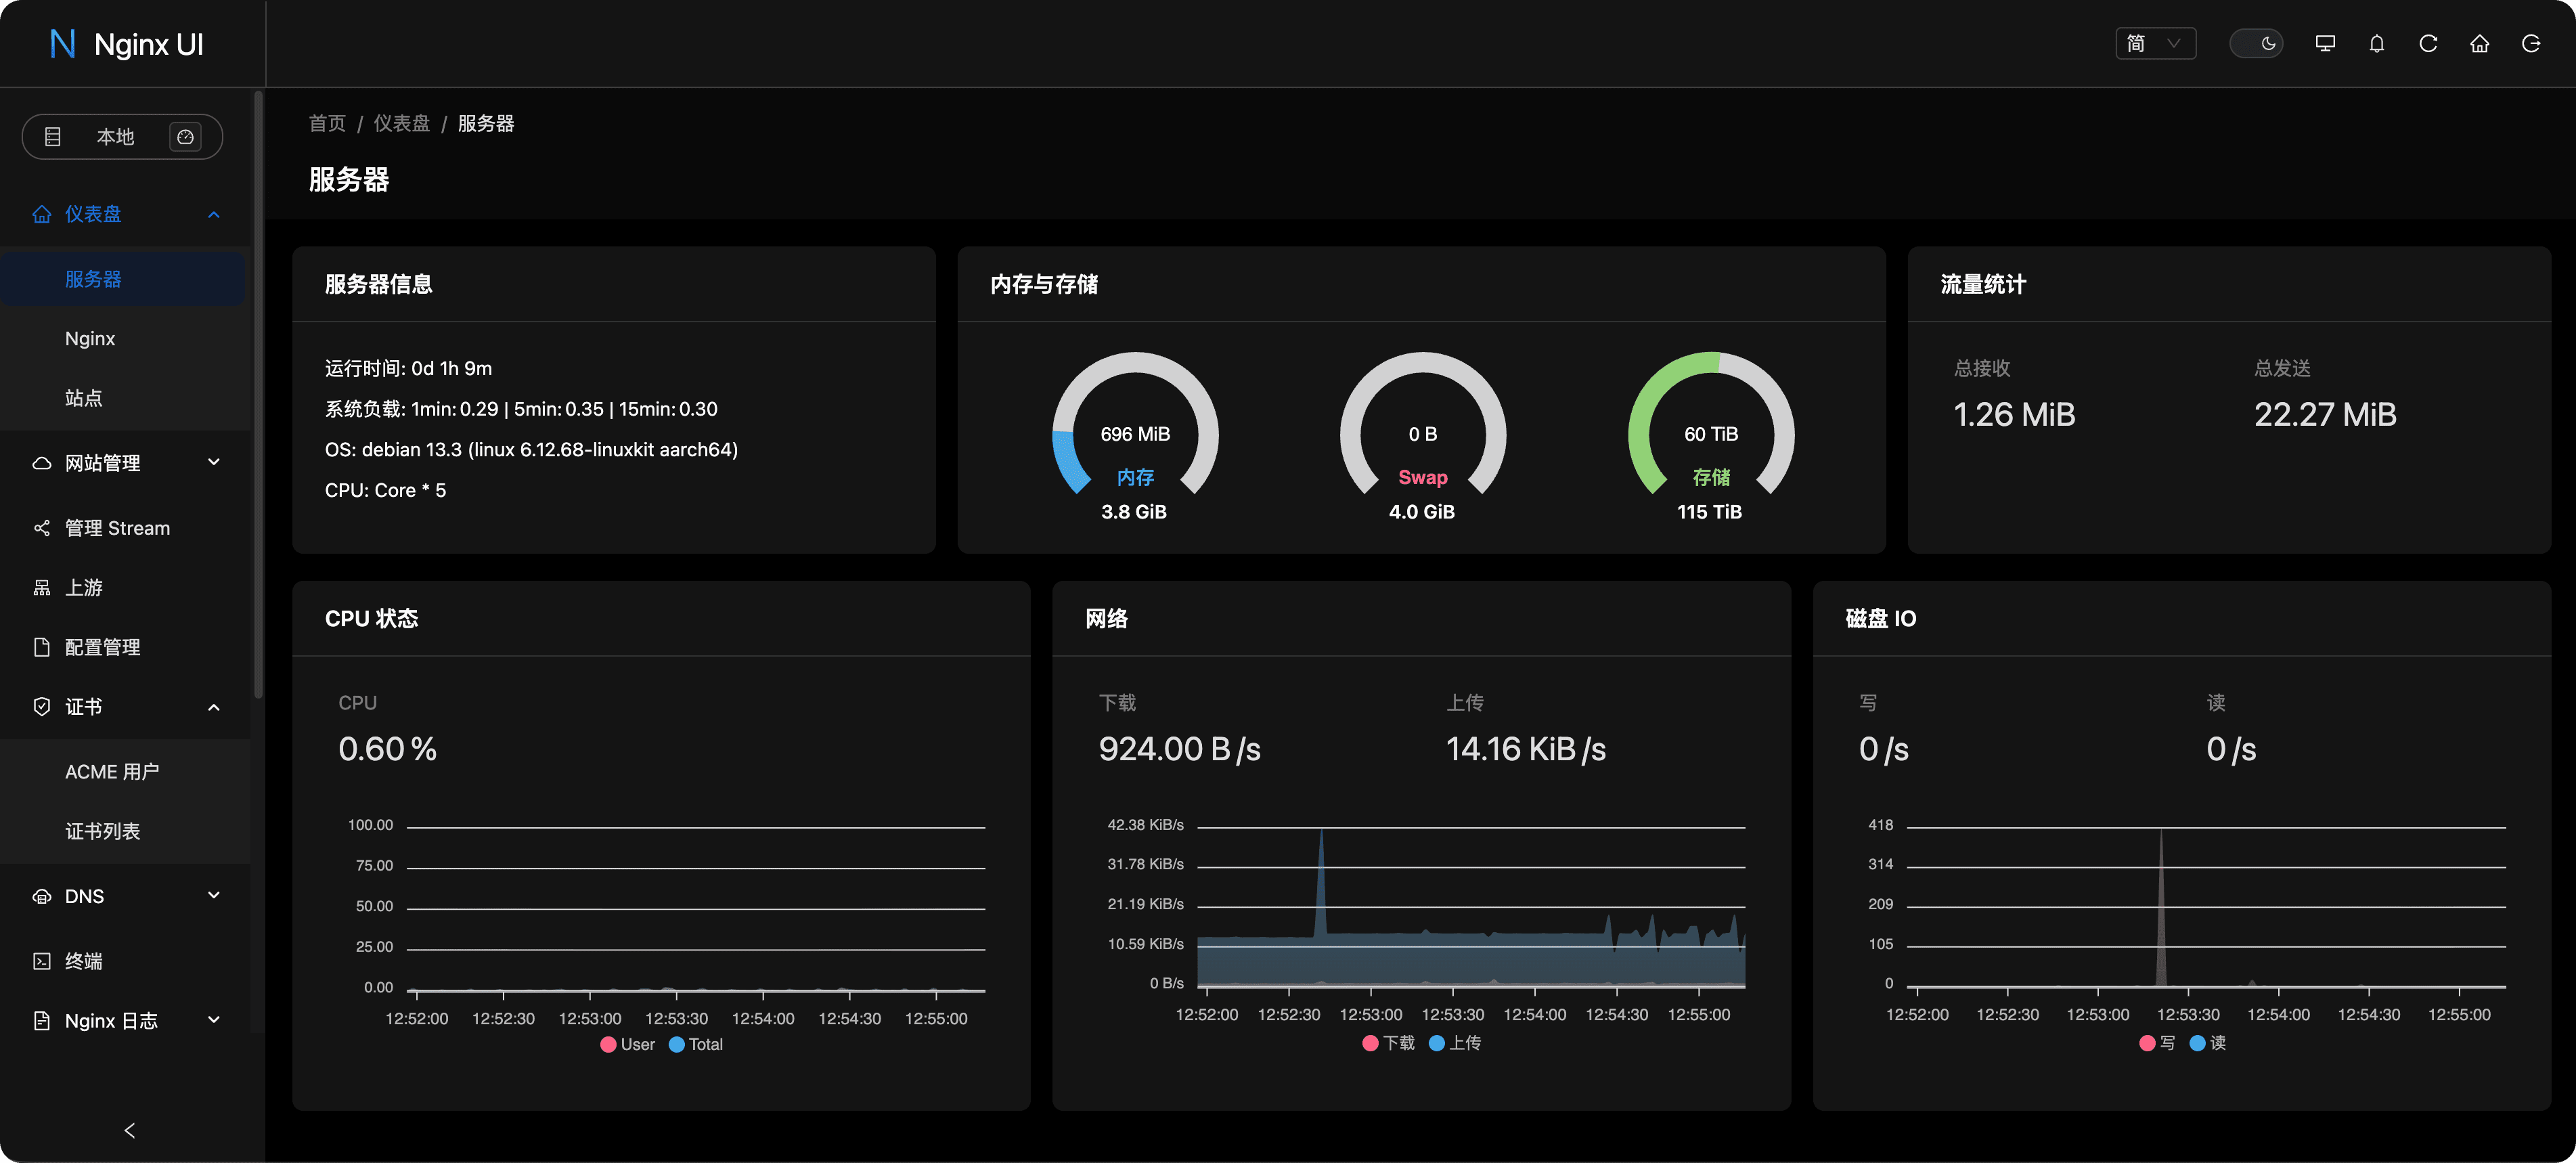Click the desktop monitor icon in header
This screenshot has width=2576, height=1163.
coord(2325,44)
